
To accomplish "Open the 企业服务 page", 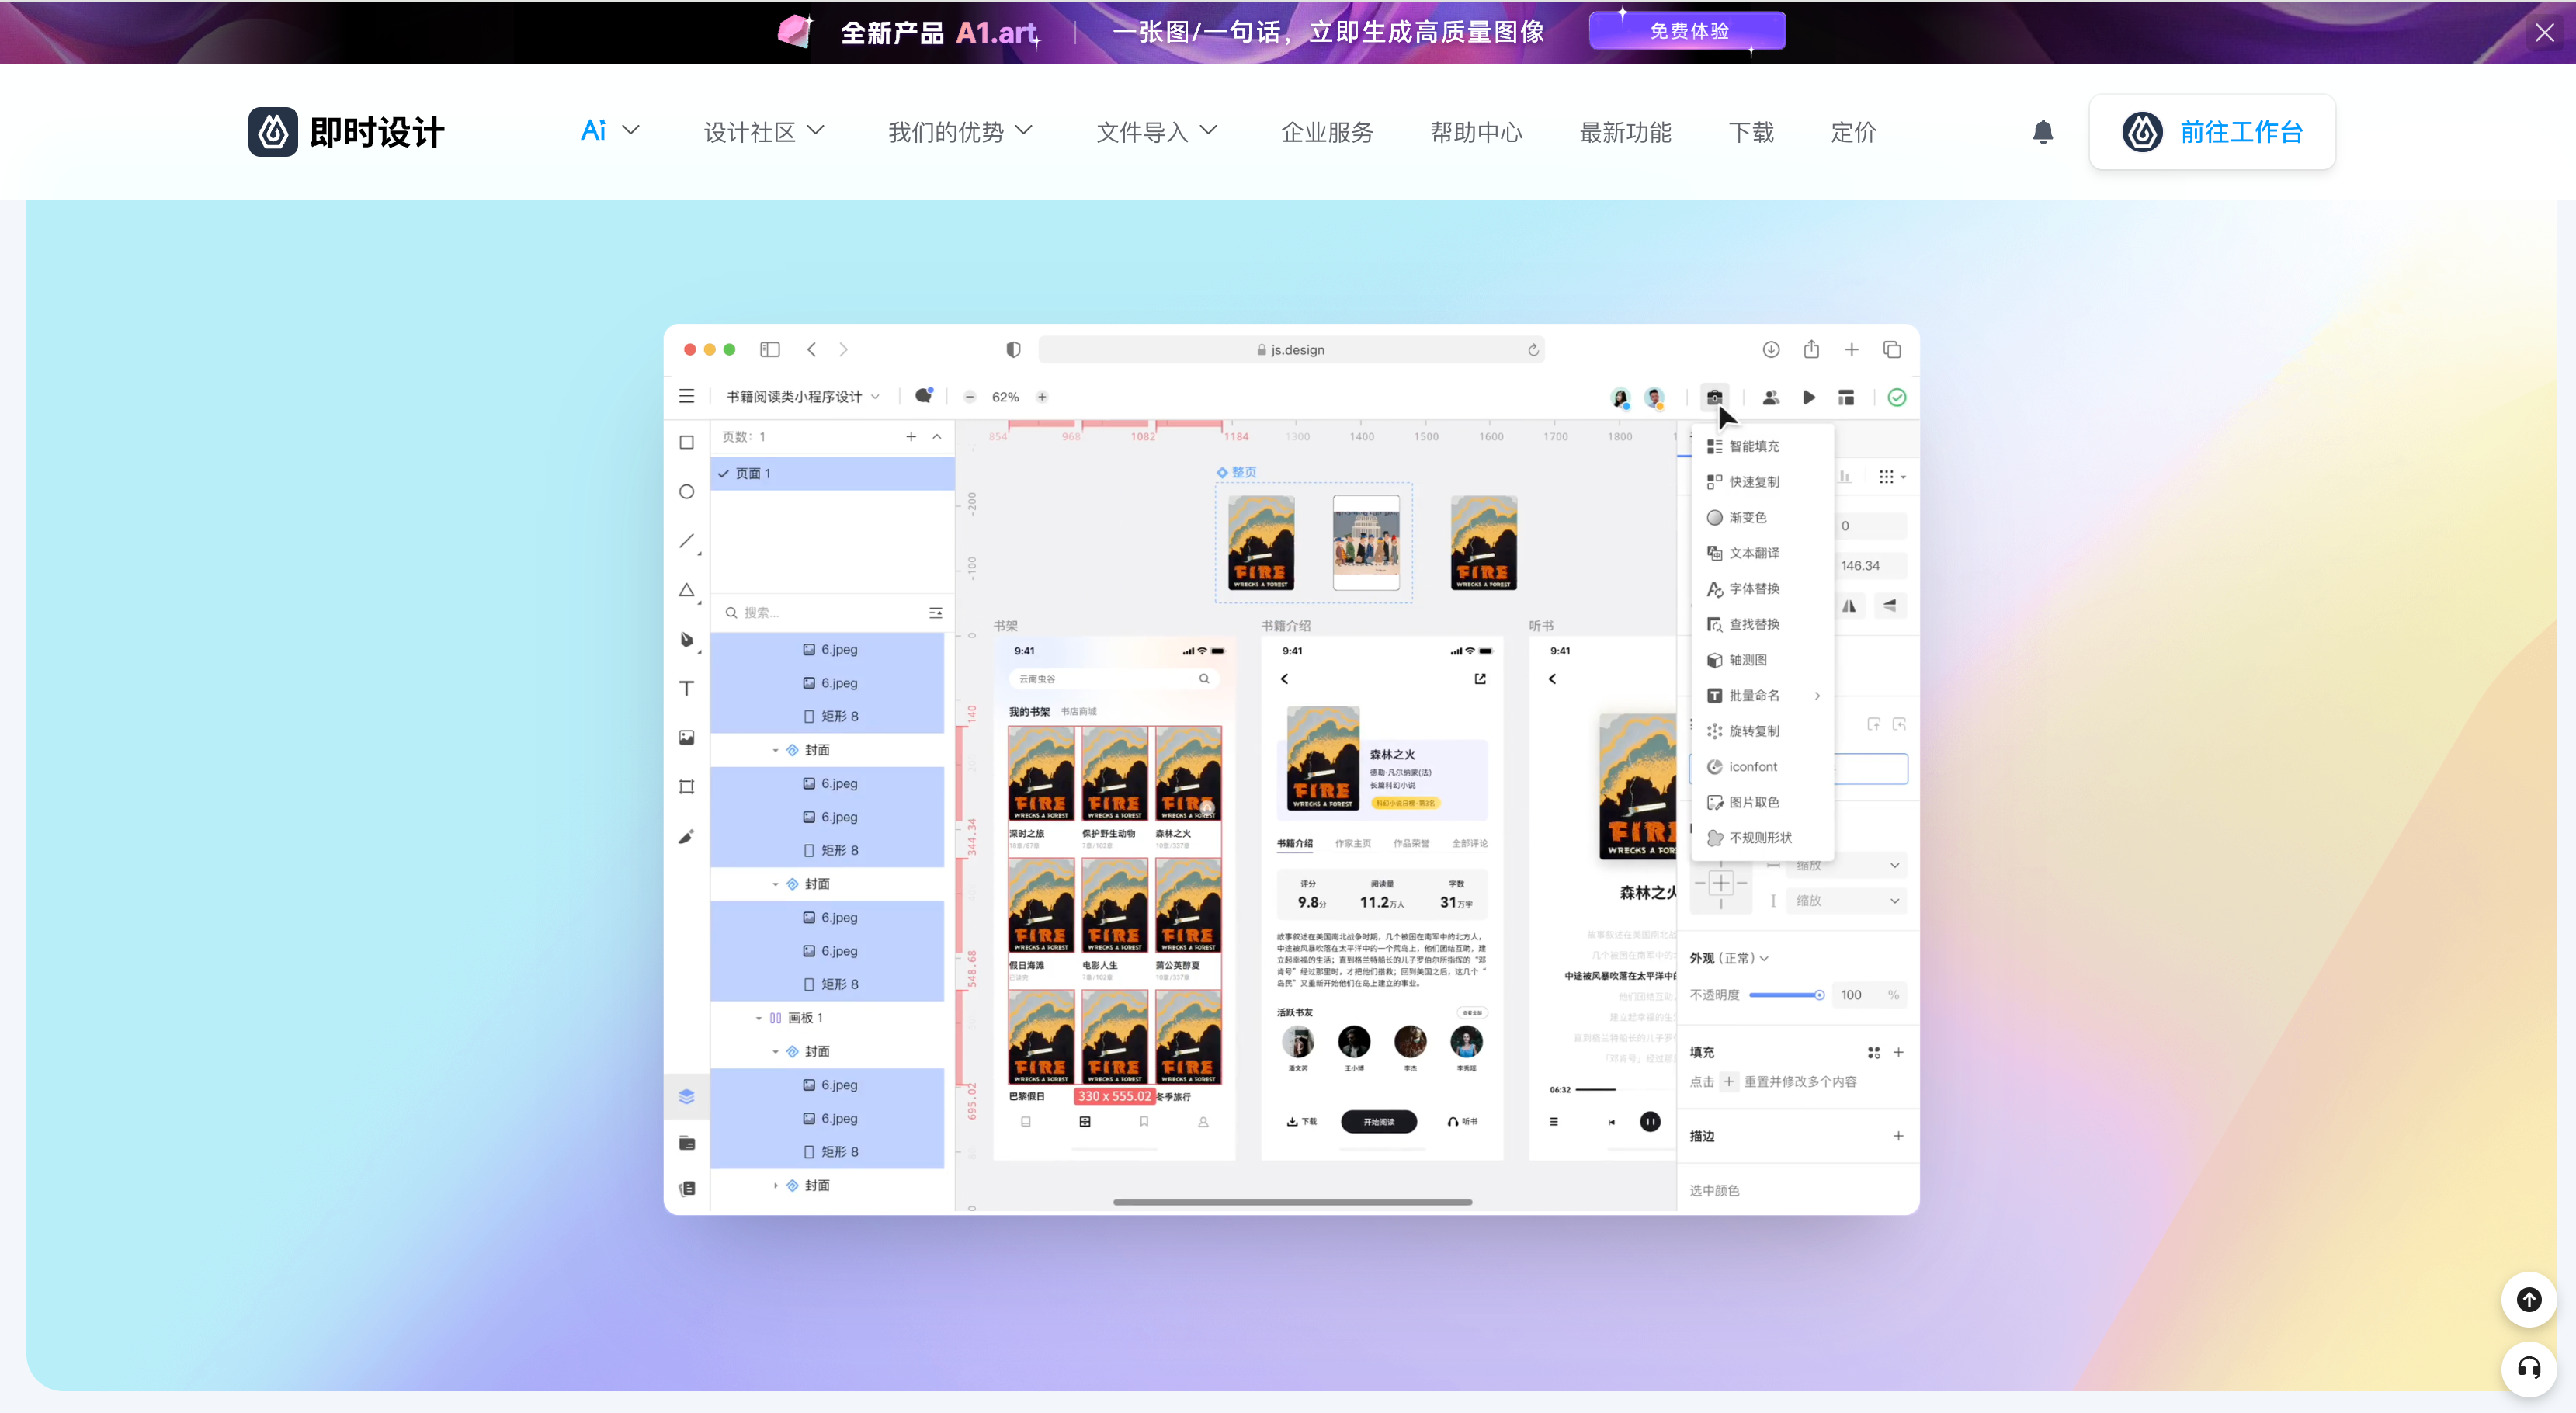I will tap(1327, 132).
